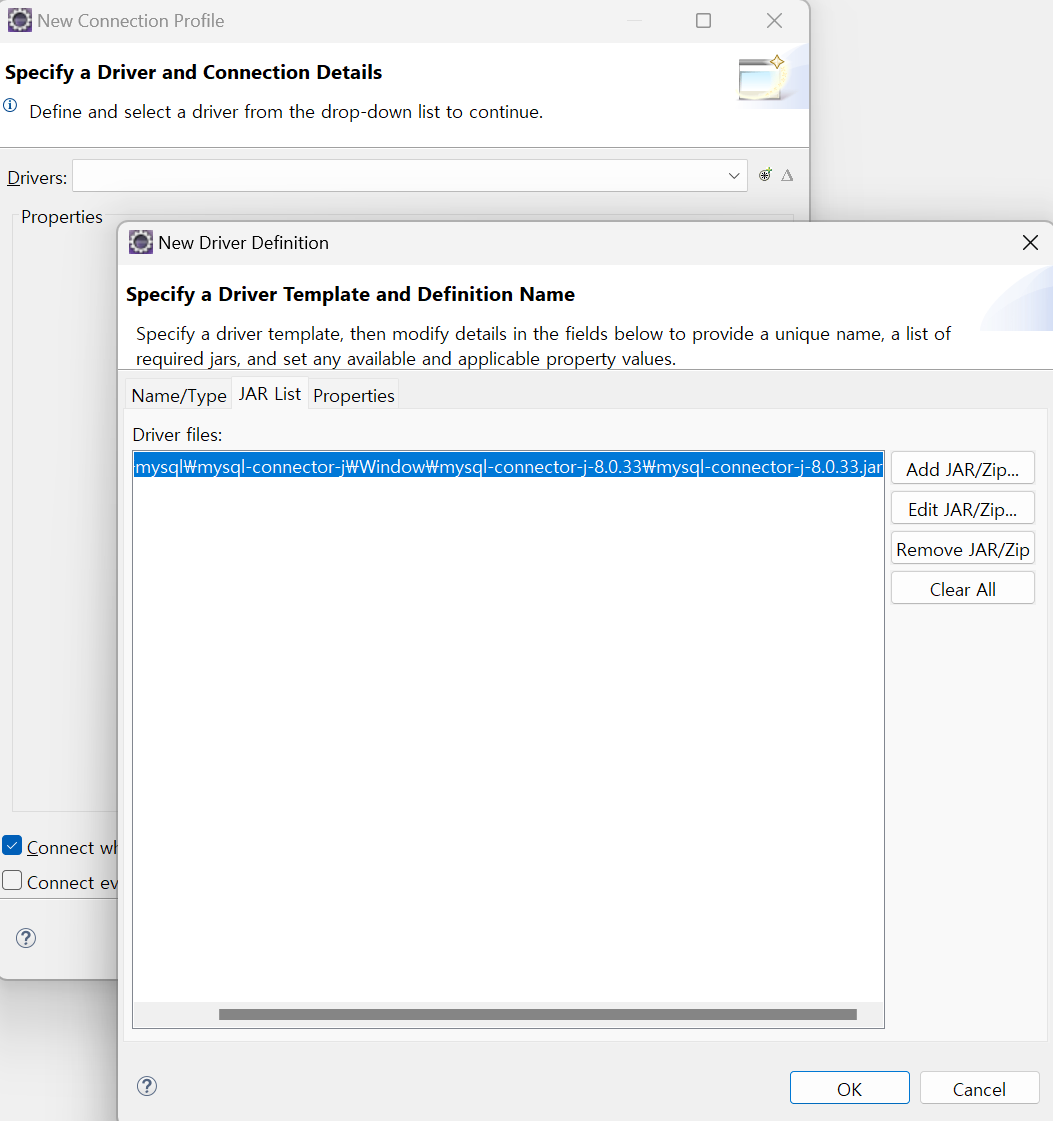Select the JAR List tab

click(269, 394)
